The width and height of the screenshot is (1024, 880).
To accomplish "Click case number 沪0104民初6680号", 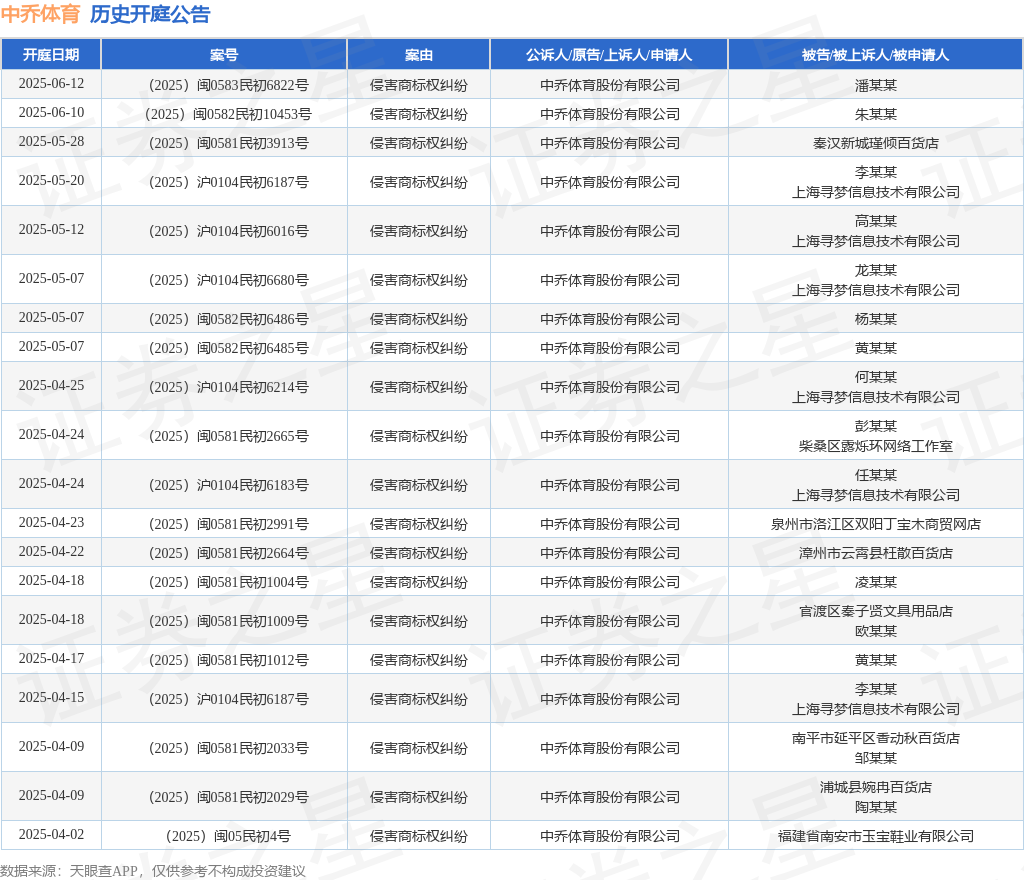I will [x=229, y=280].
